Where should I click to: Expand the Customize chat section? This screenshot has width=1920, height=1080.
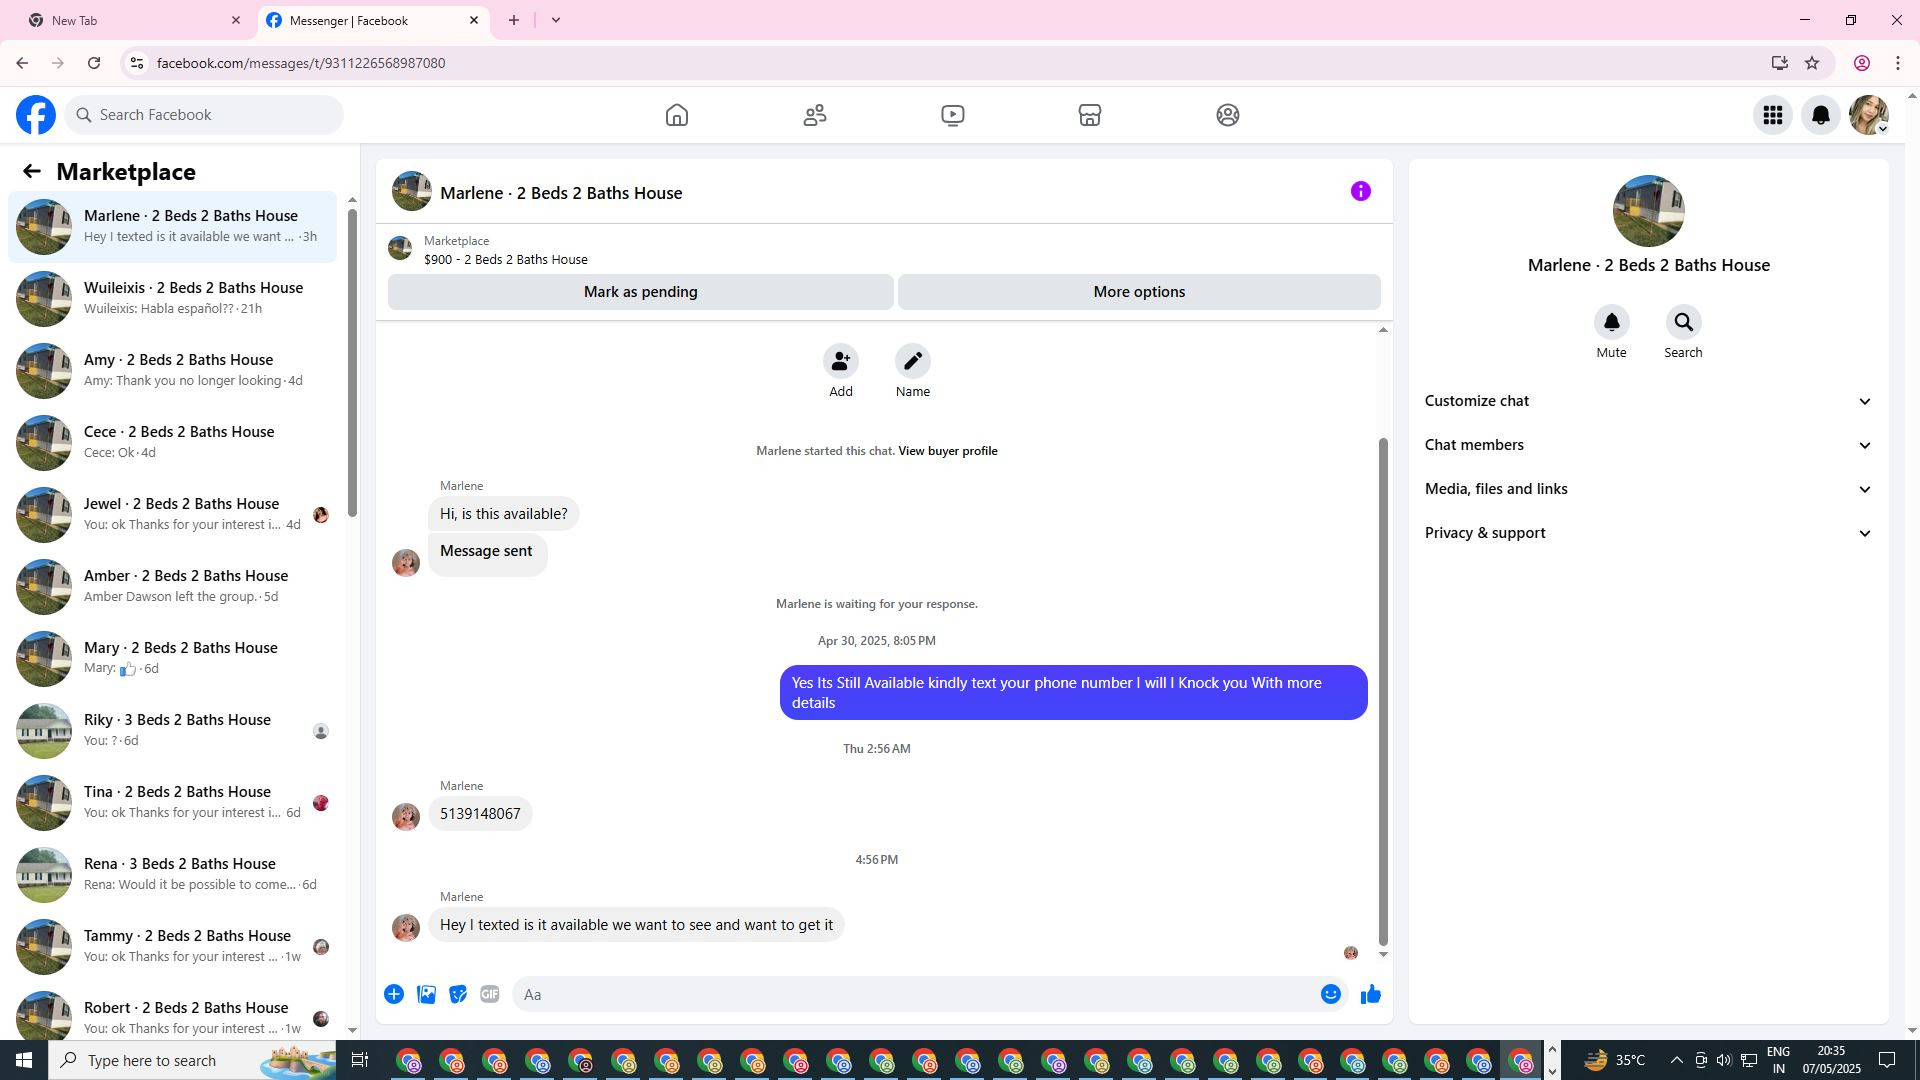(1648, 401)
